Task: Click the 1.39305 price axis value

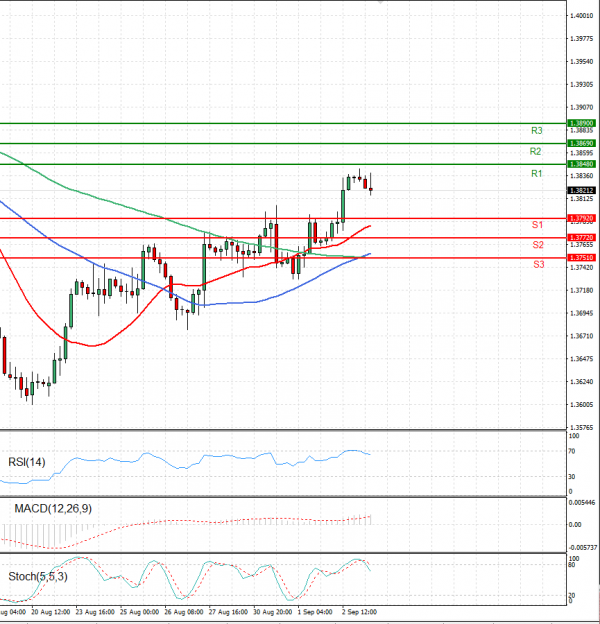Action: [581, 84]
